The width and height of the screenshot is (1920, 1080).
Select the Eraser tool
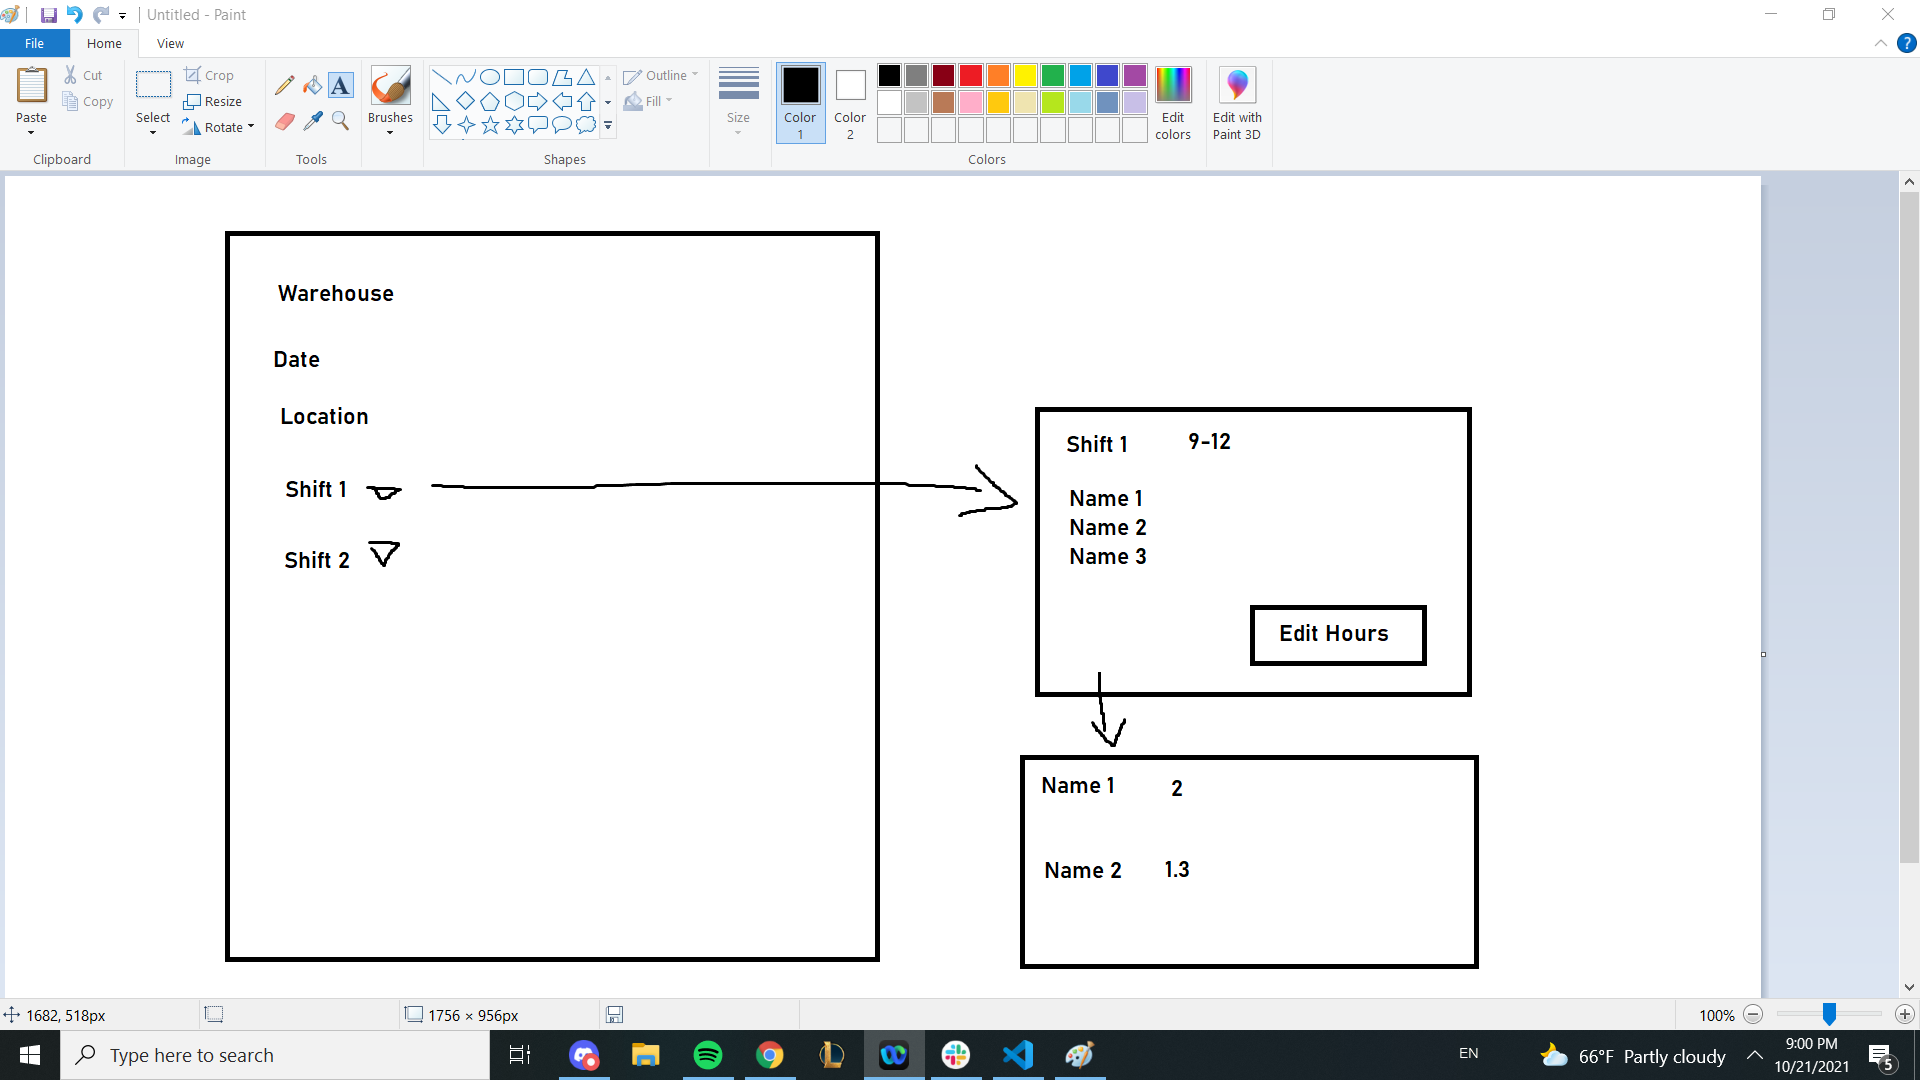tap(284, 121)
